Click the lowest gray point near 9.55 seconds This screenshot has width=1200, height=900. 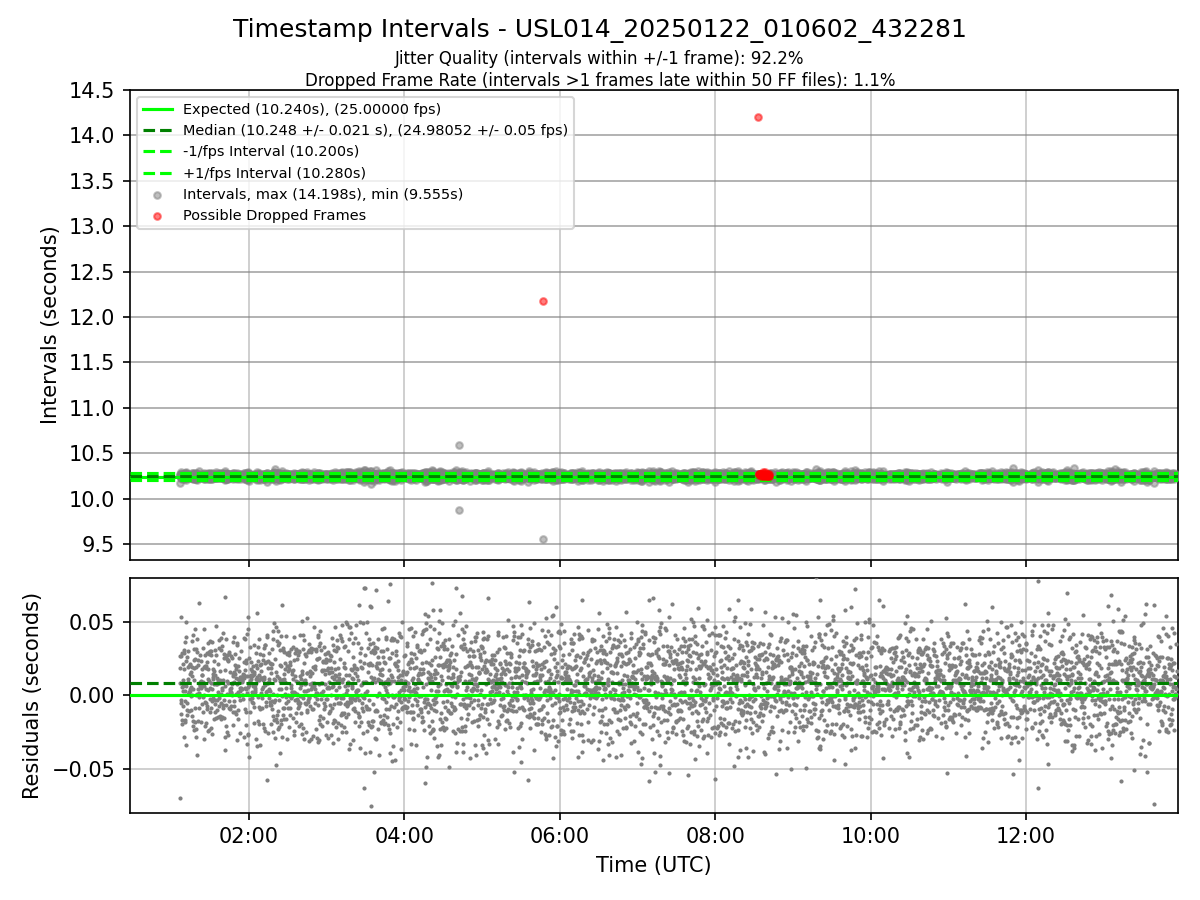pos(543,539)
